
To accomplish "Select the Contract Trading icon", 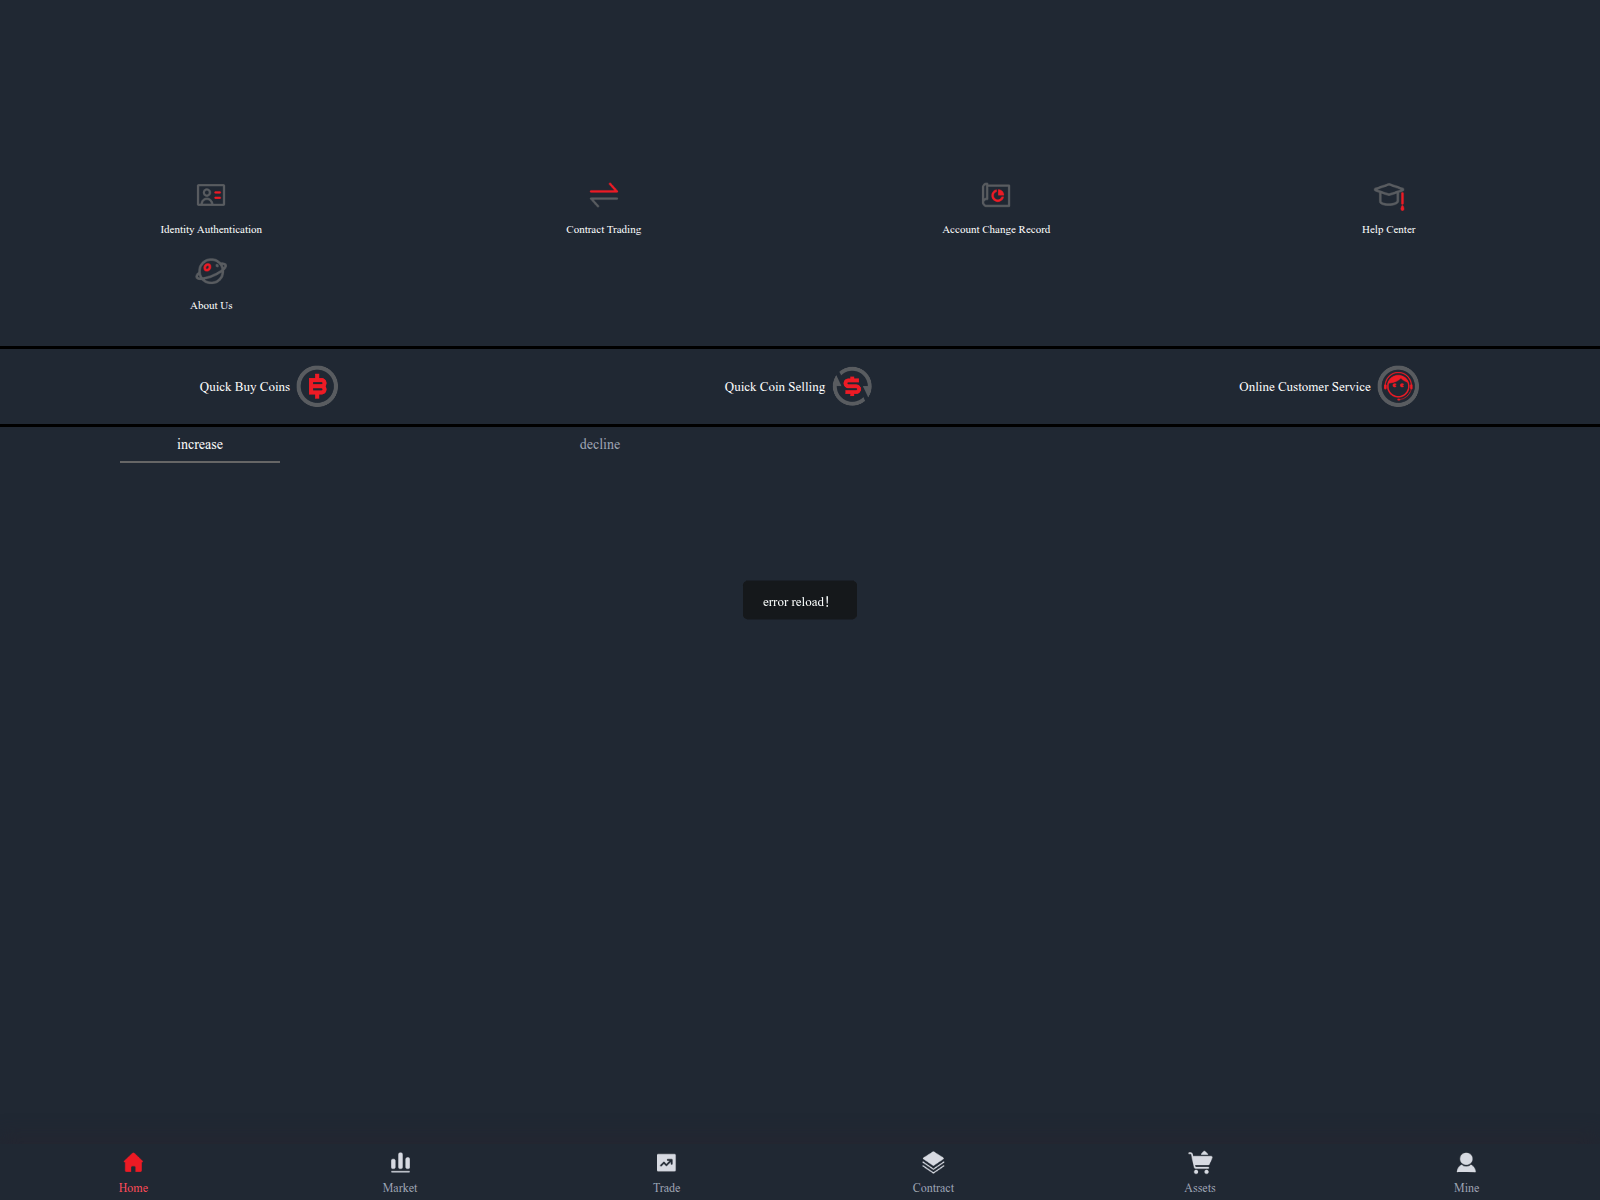I will tap(603, 195).
